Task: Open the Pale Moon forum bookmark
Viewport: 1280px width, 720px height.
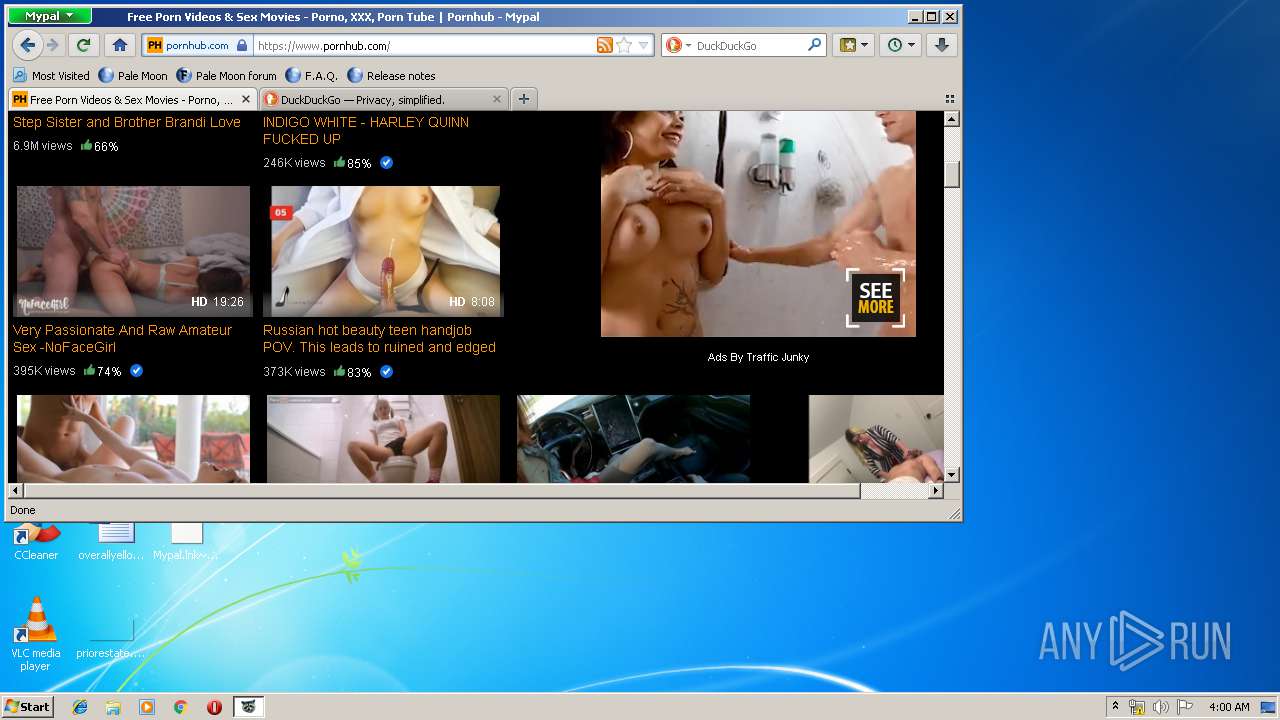Action: click(226, 75)
